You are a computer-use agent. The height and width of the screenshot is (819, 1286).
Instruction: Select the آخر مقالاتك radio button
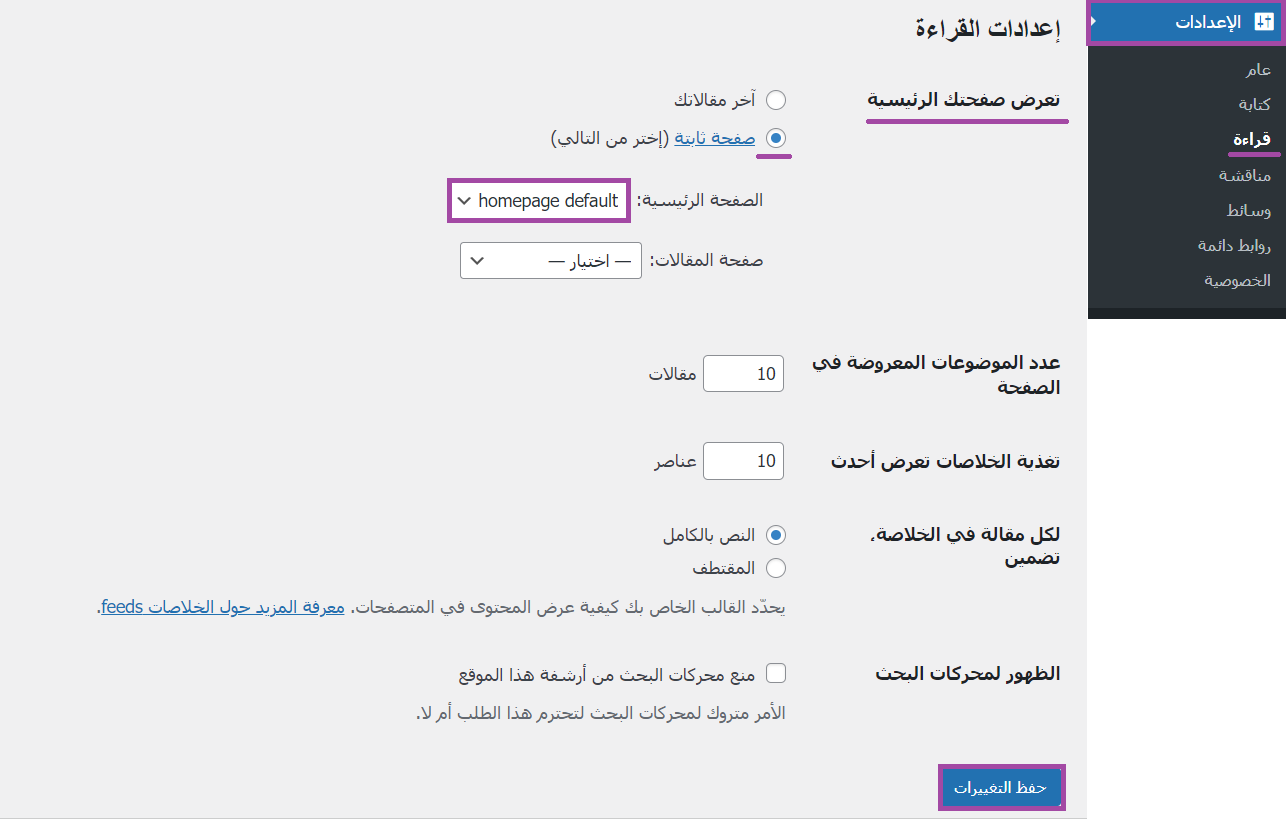[x=776, y=100]
